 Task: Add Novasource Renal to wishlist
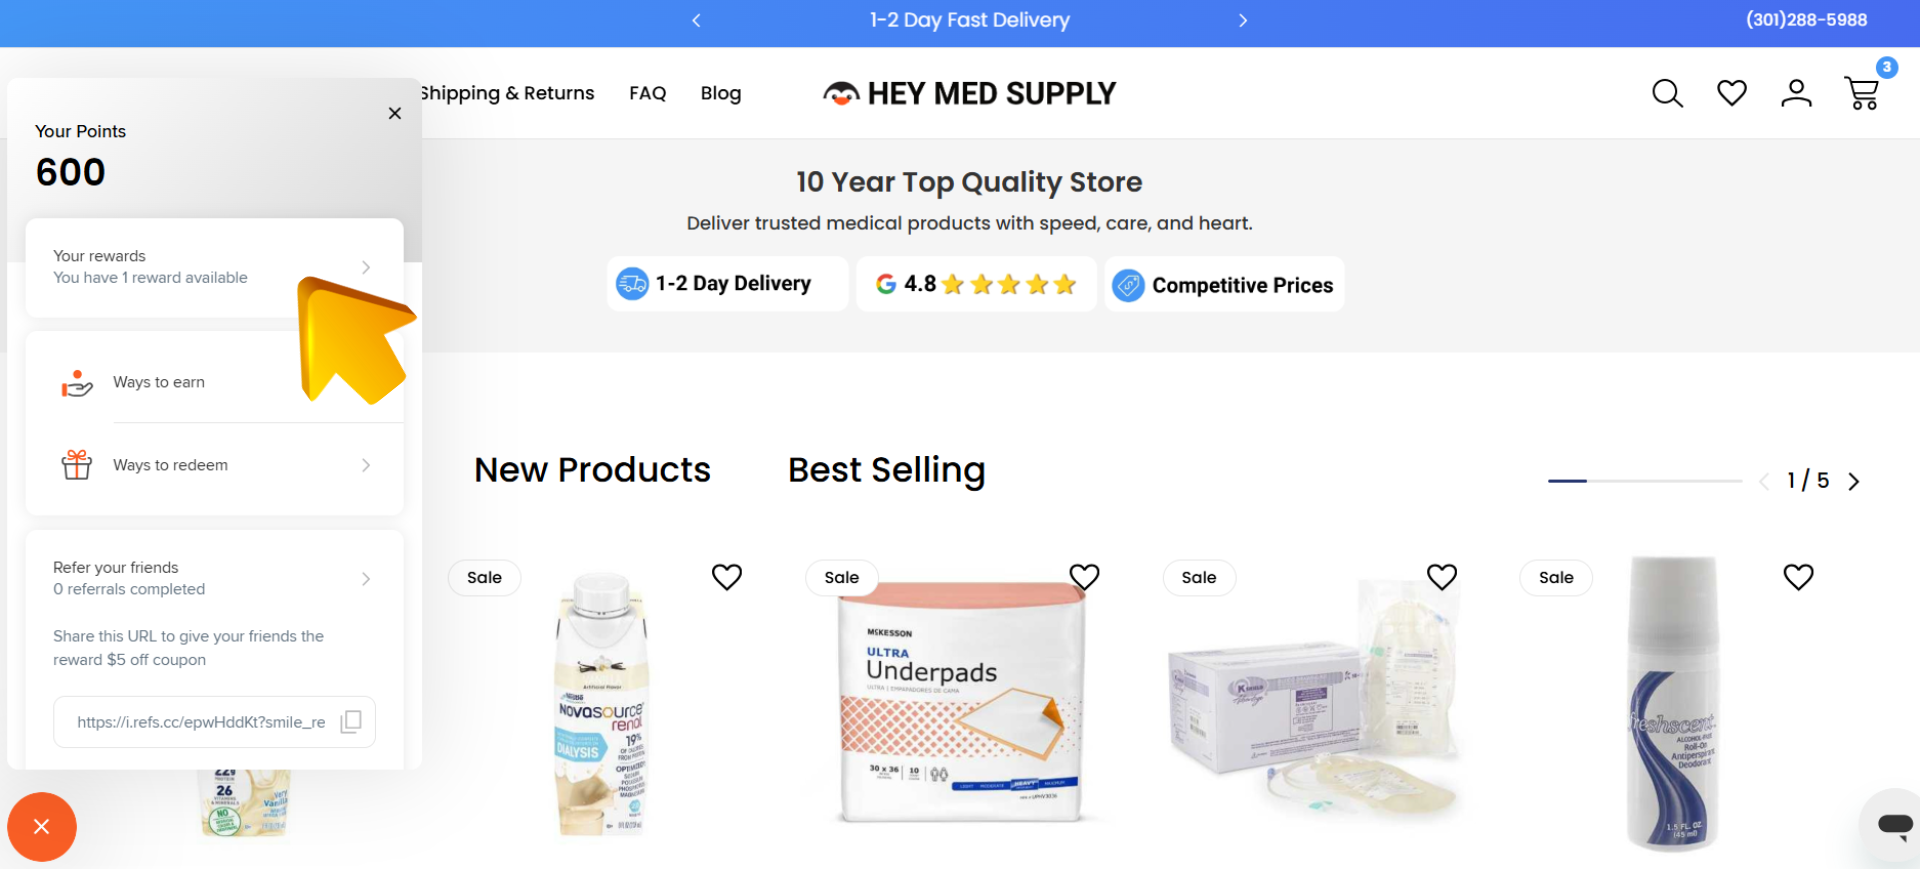pos(727,577)
